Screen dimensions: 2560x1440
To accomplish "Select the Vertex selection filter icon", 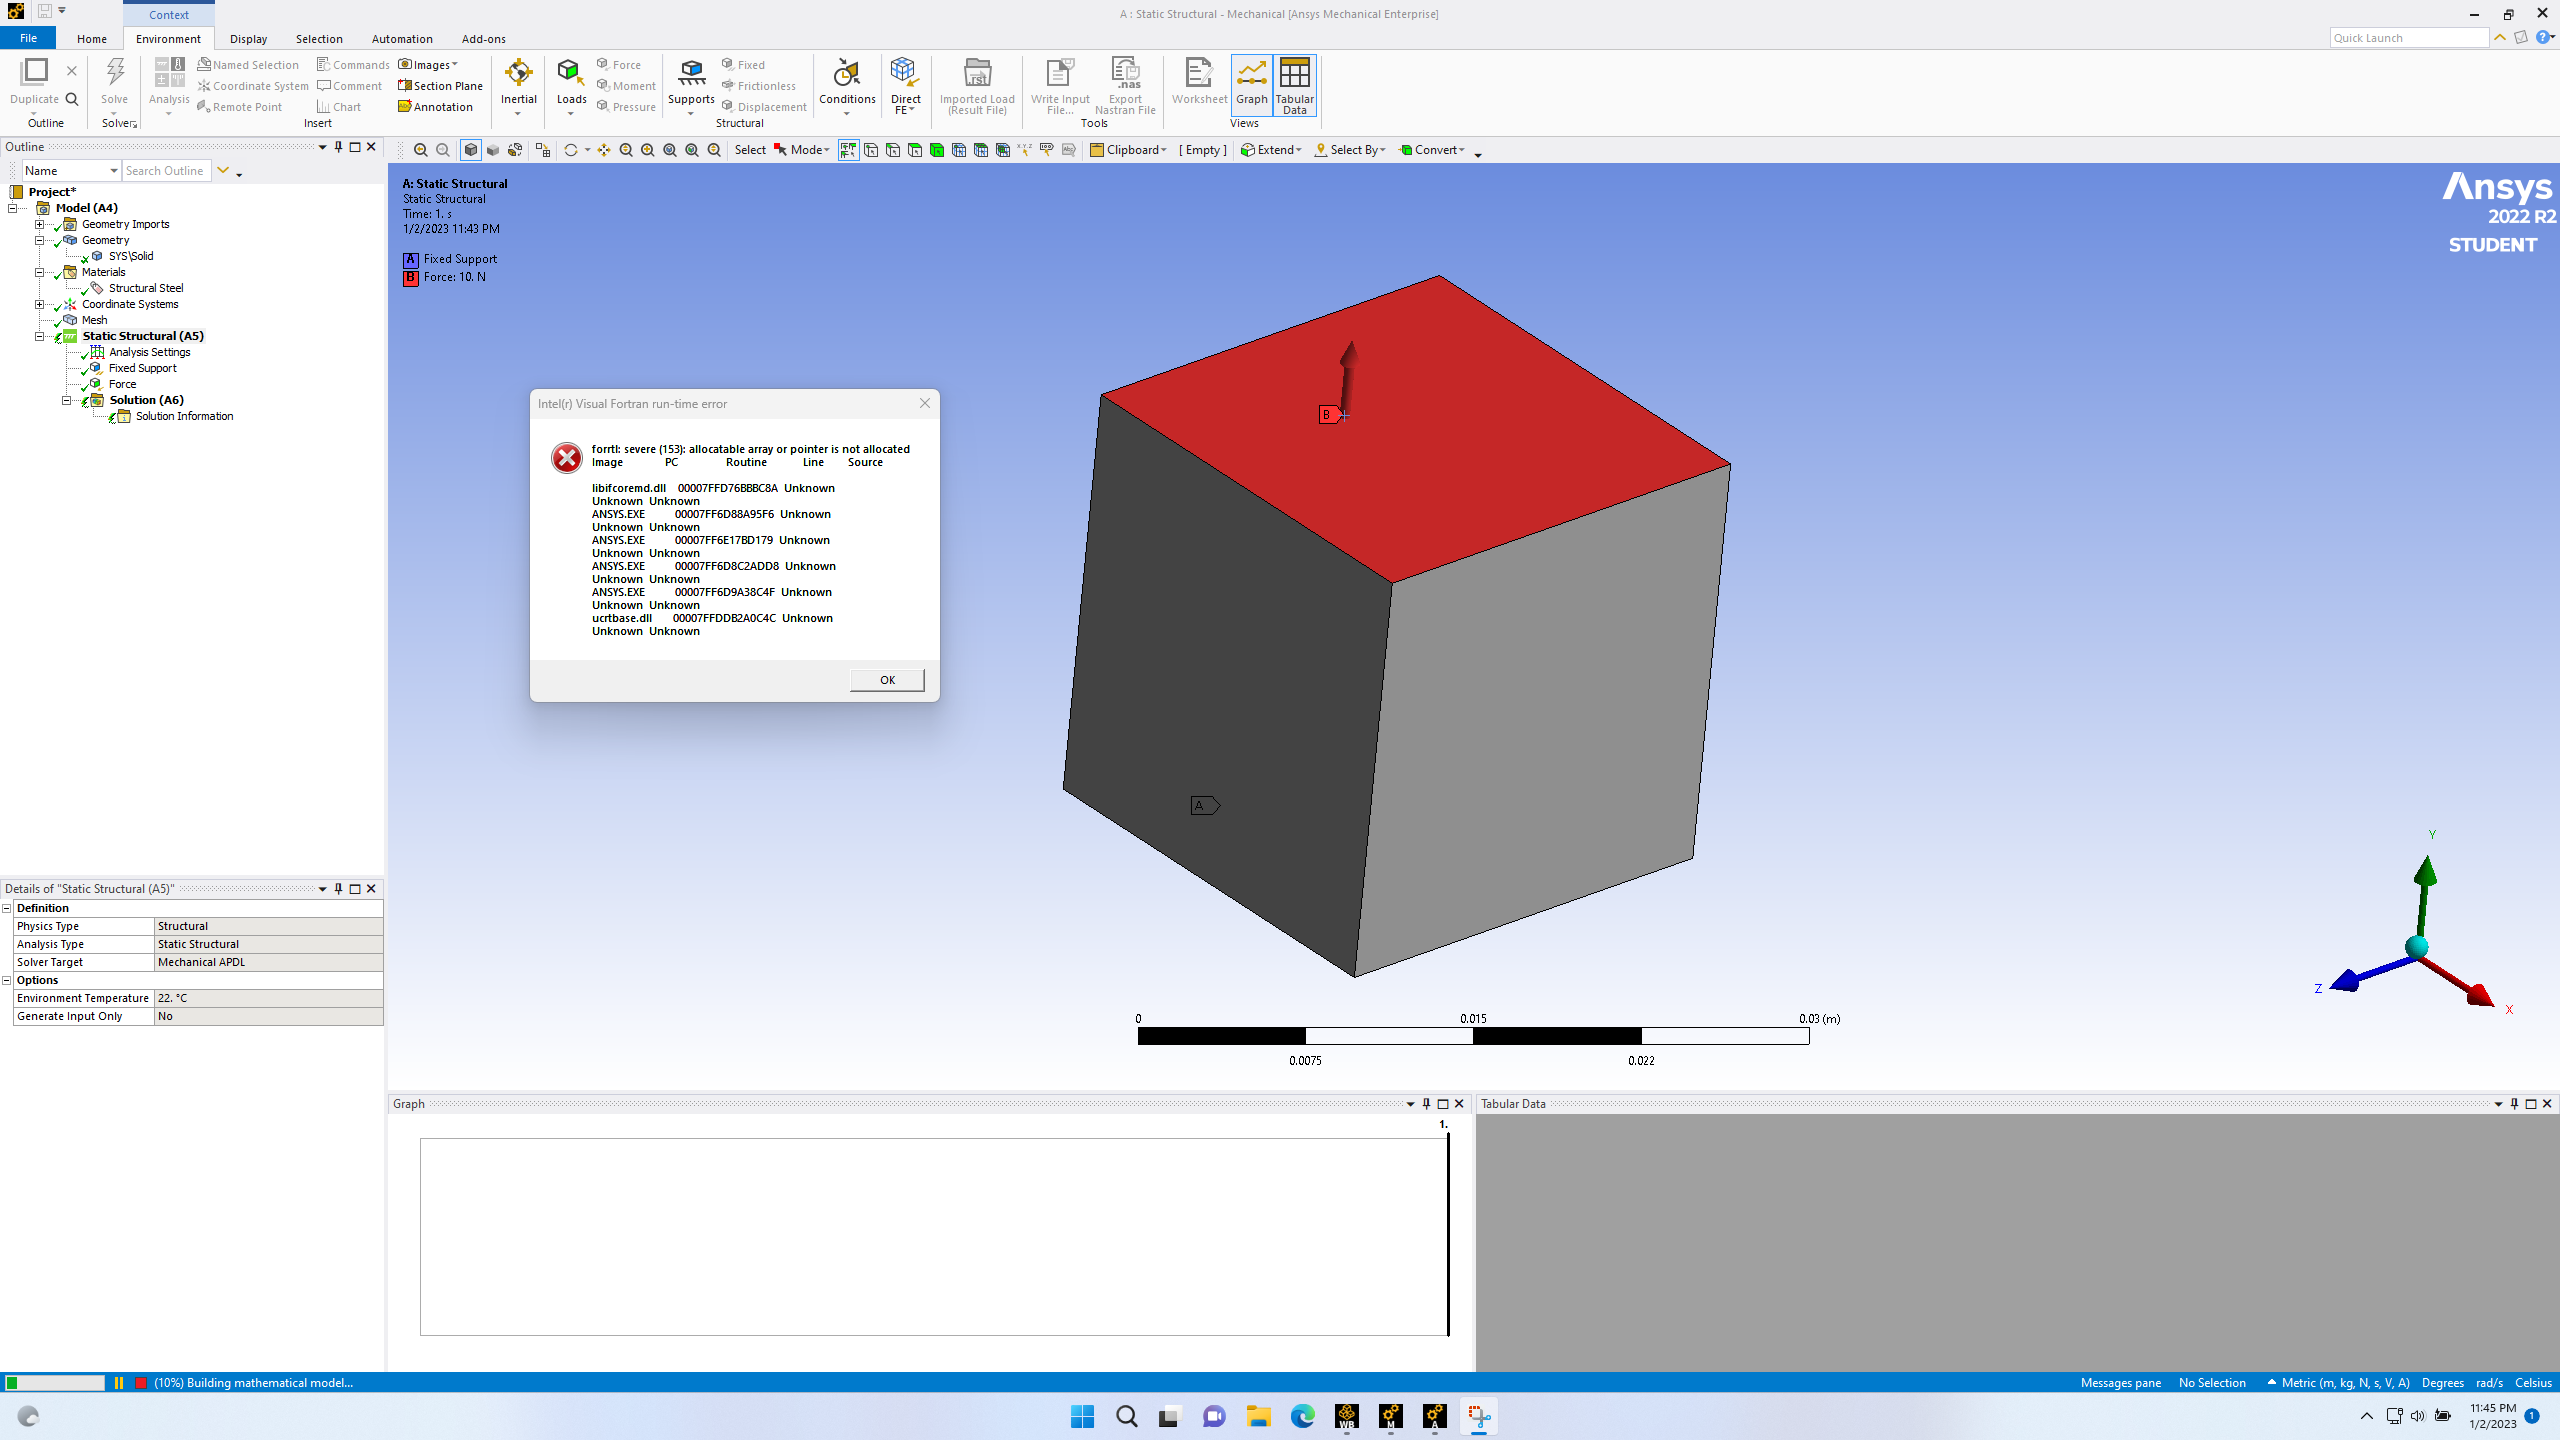I will point(871,150).
